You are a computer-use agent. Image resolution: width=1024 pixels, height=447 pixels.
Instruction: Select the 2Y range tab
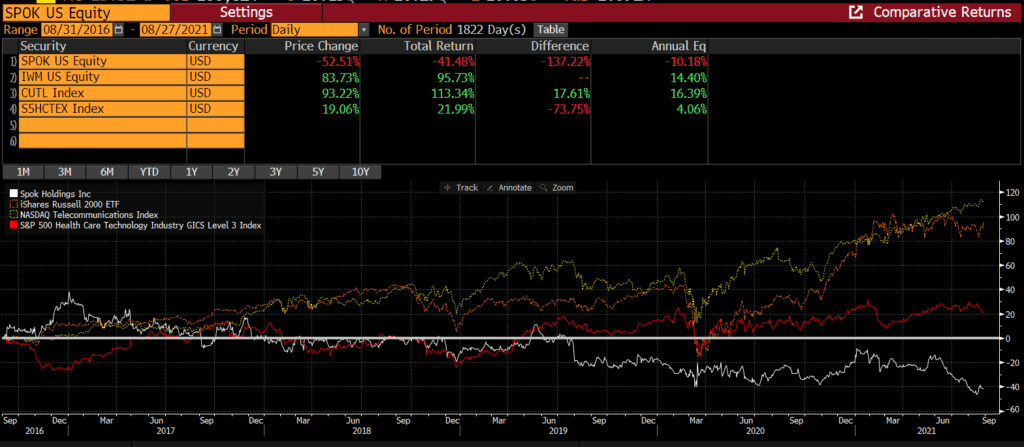click(x=234, y=172)
